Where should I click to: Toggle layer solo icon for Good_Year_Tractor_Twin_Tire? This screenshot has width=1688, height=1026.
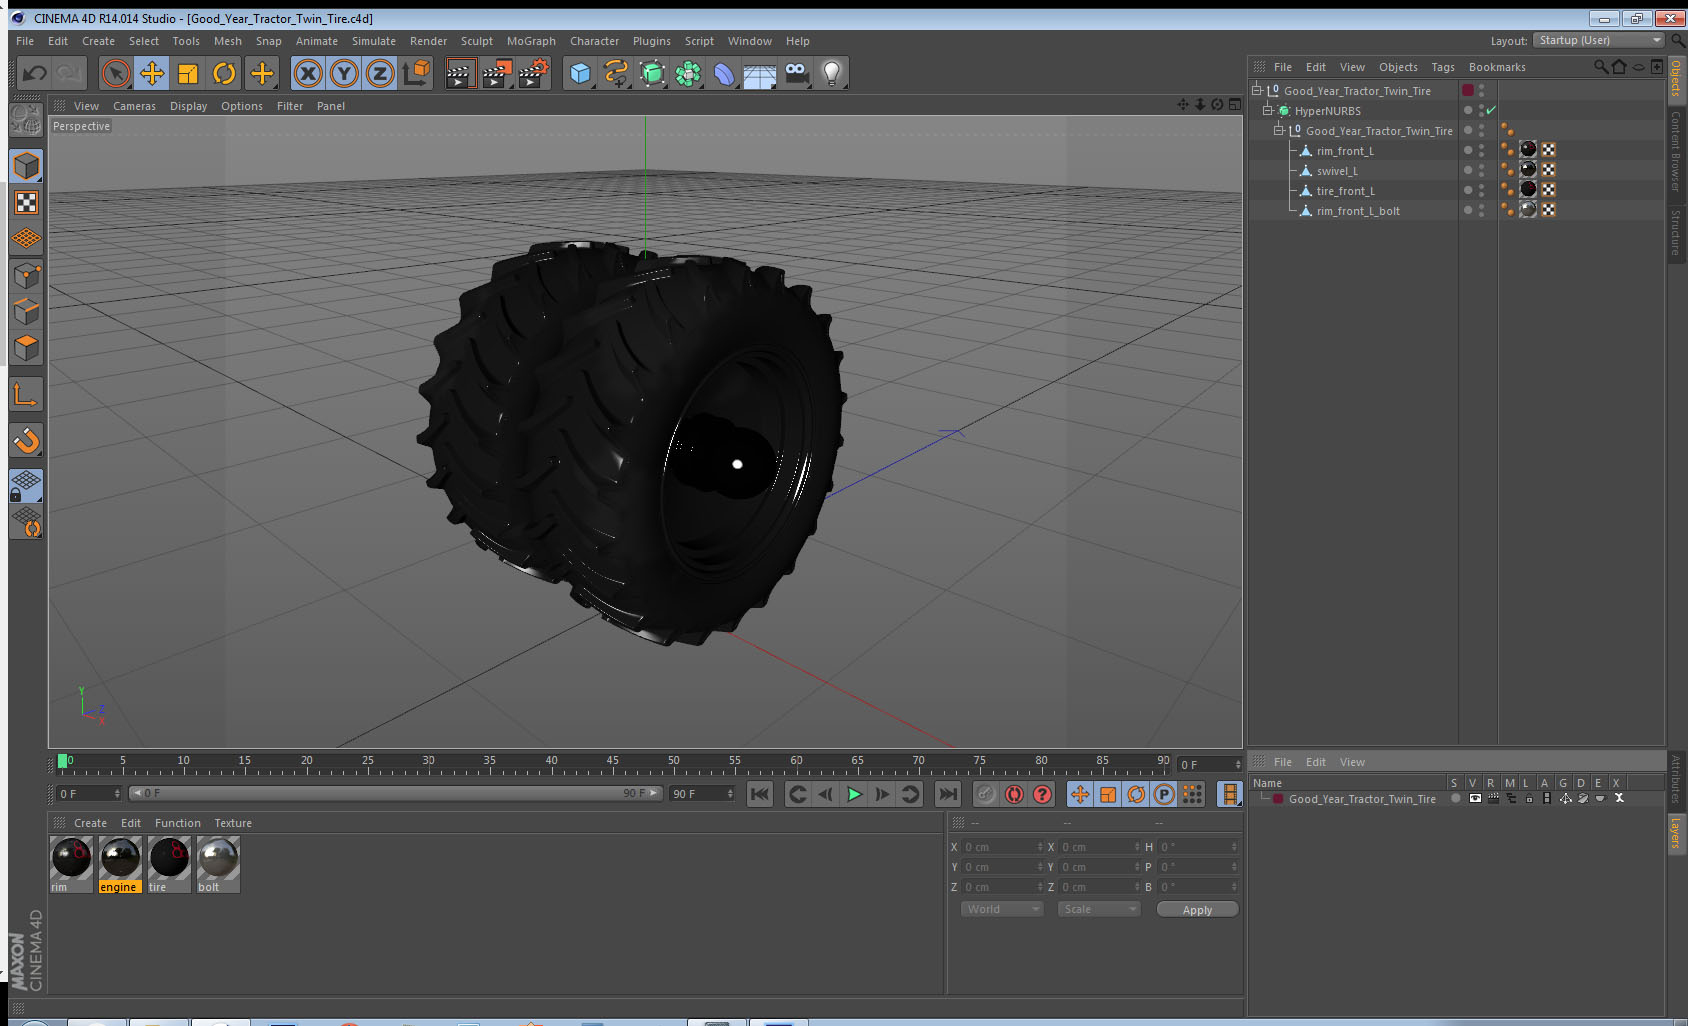click(x=1455, y=798)
